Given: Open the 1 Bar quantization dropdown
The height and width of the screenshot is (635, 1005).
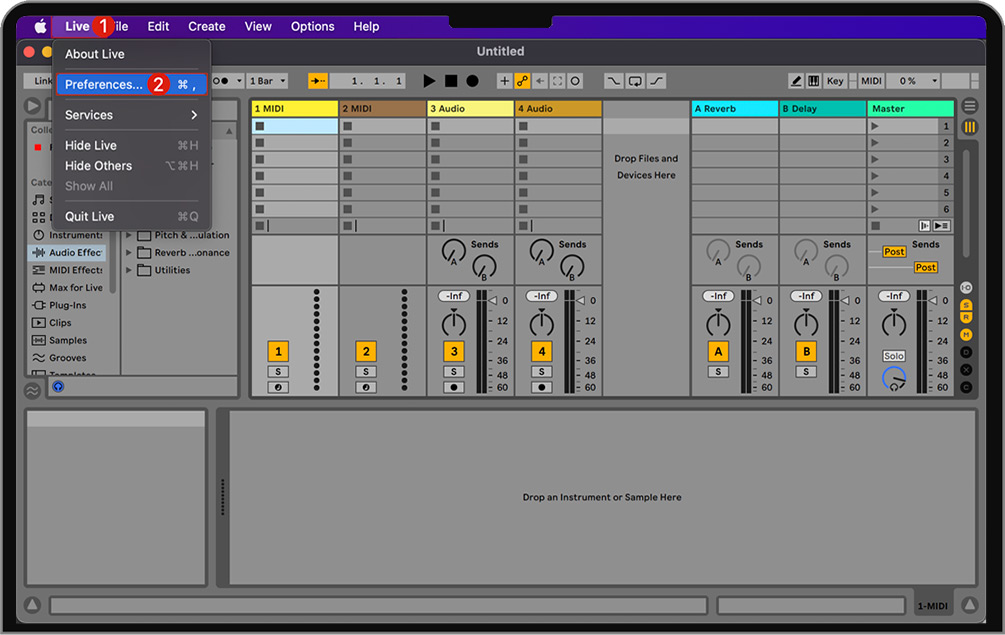Looking at the screenshot, I should [x=268, y=81].
